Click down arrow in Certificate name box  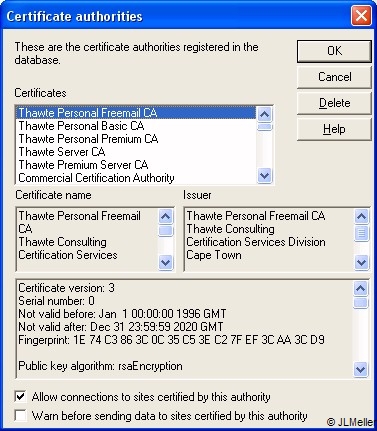click(x=166, y=262)
